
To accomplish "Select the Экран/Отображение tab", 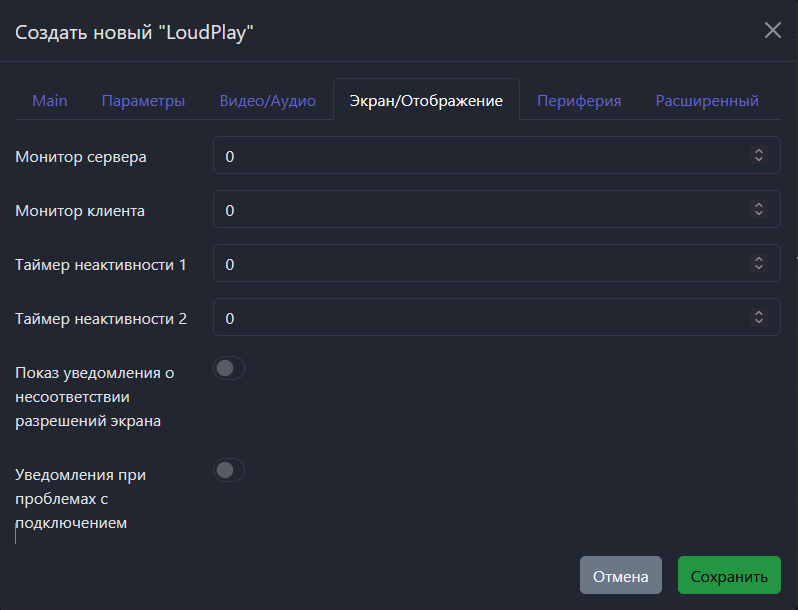I will coord(426,101).
